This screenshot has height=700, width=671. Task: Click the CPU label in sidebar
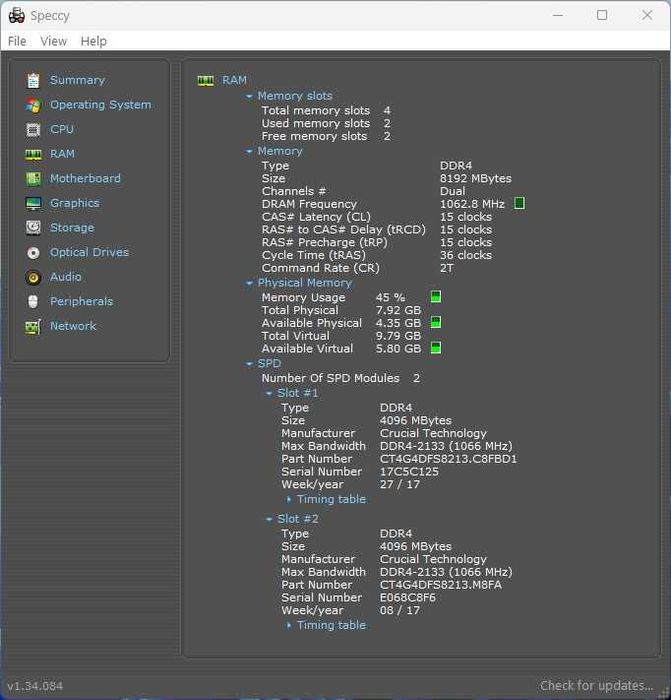coord(62,129)
